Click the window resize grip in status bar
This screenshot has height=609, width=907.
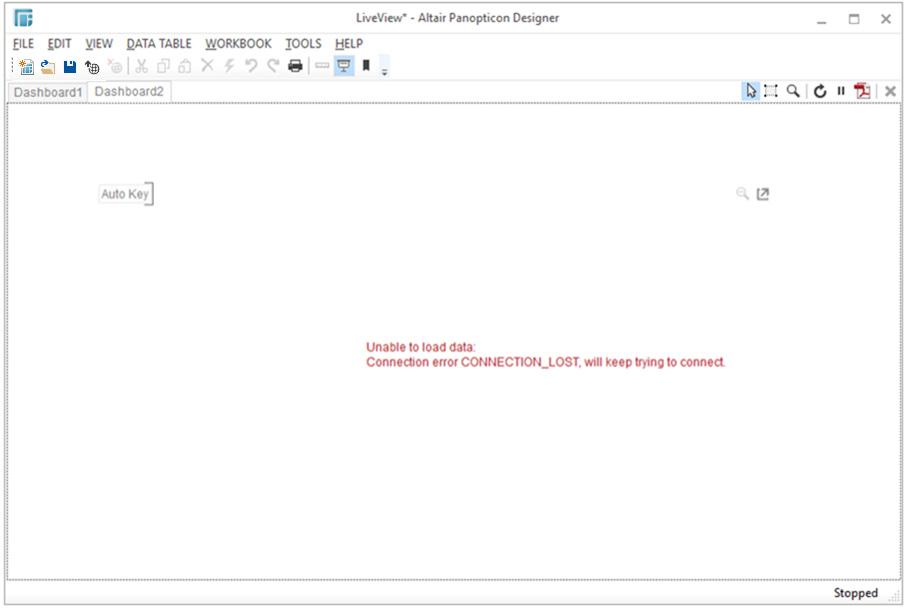pos(894,597)
